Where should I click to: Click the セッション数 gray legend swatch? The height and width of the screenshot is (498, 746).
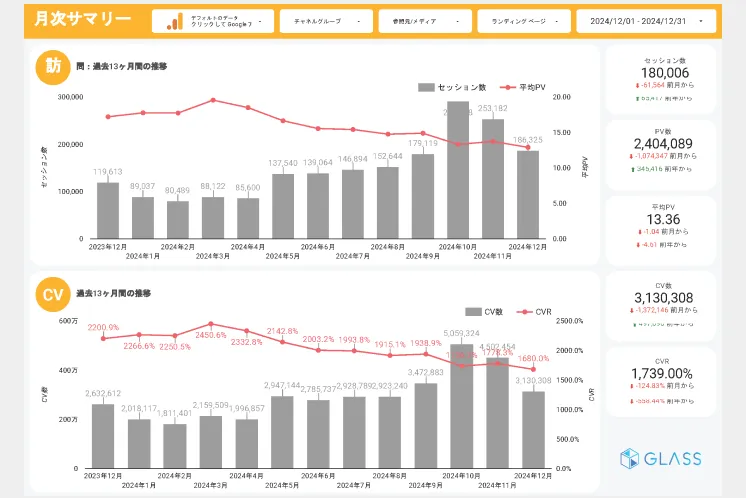426,87
